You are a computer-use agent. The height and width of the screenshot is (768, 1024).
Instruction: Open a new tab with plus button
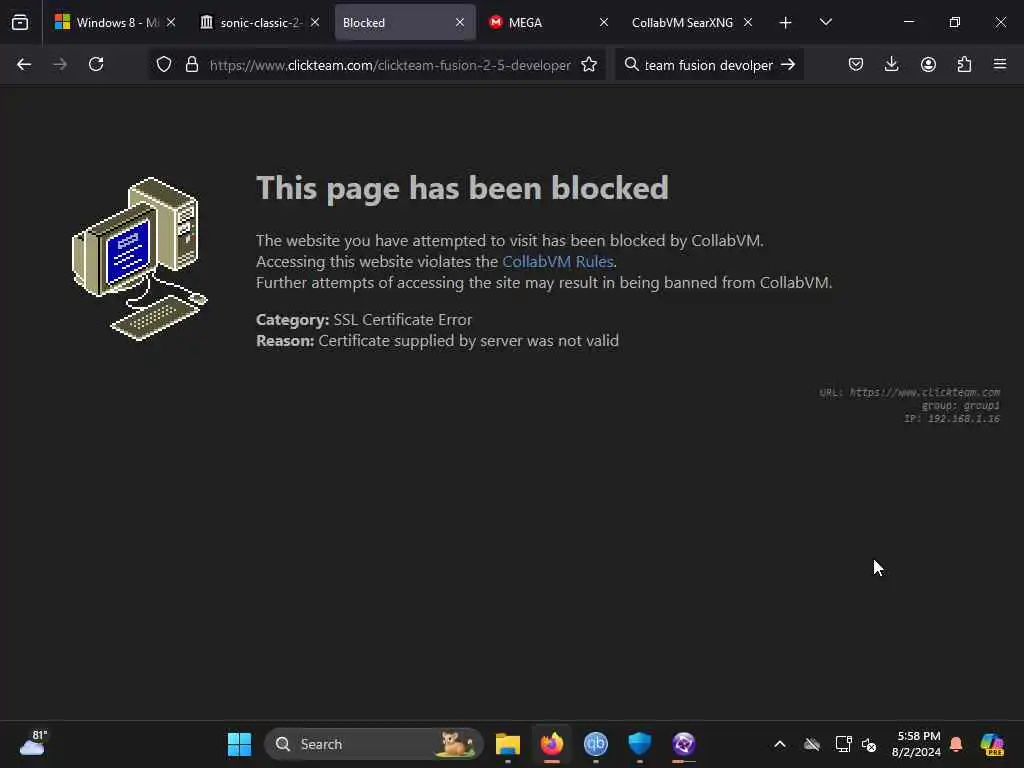tap(786, 23)
